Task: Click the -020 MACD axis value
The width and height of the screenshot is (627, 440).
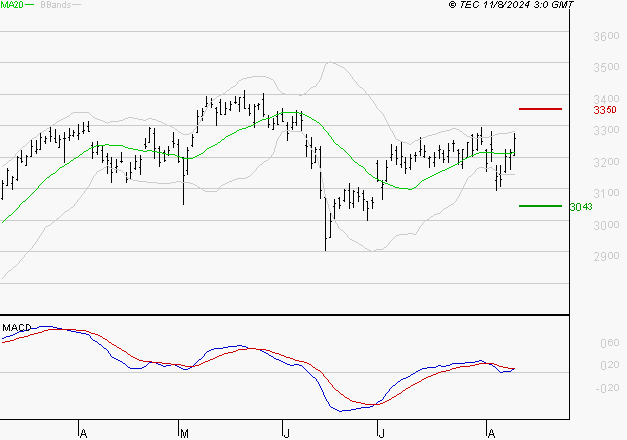Action: (x=607, y=388)
